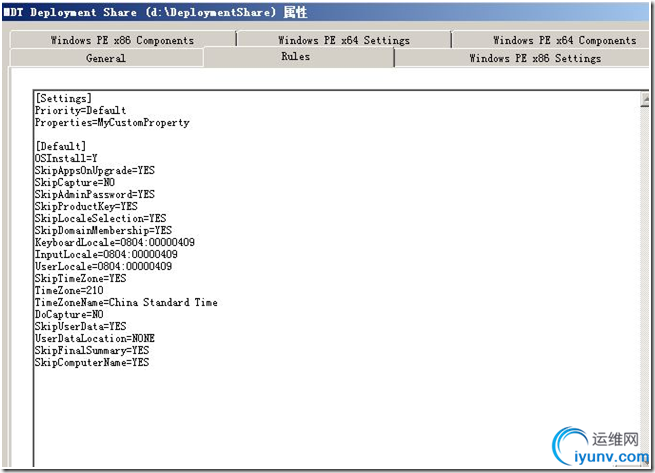Screen dimensions: 655x473
Task: Click the SkipAdminPassword=YES line
Action: (95, 194)
